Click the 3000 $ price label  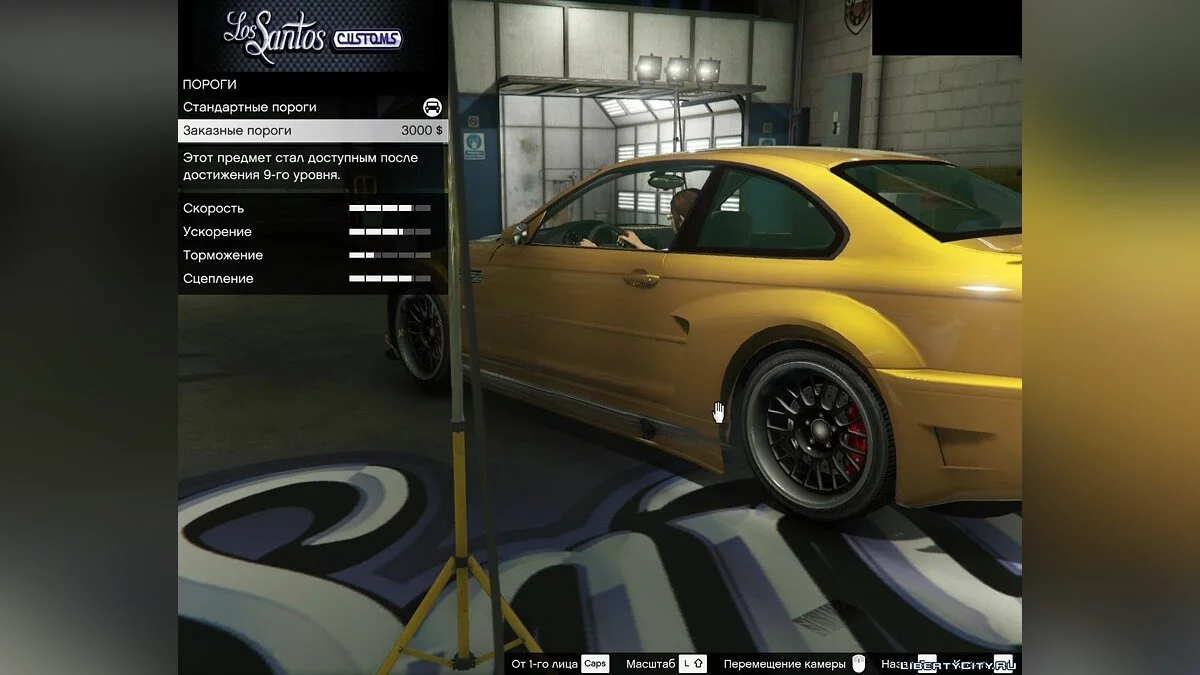pyautogui.click(x=423, y=130)
